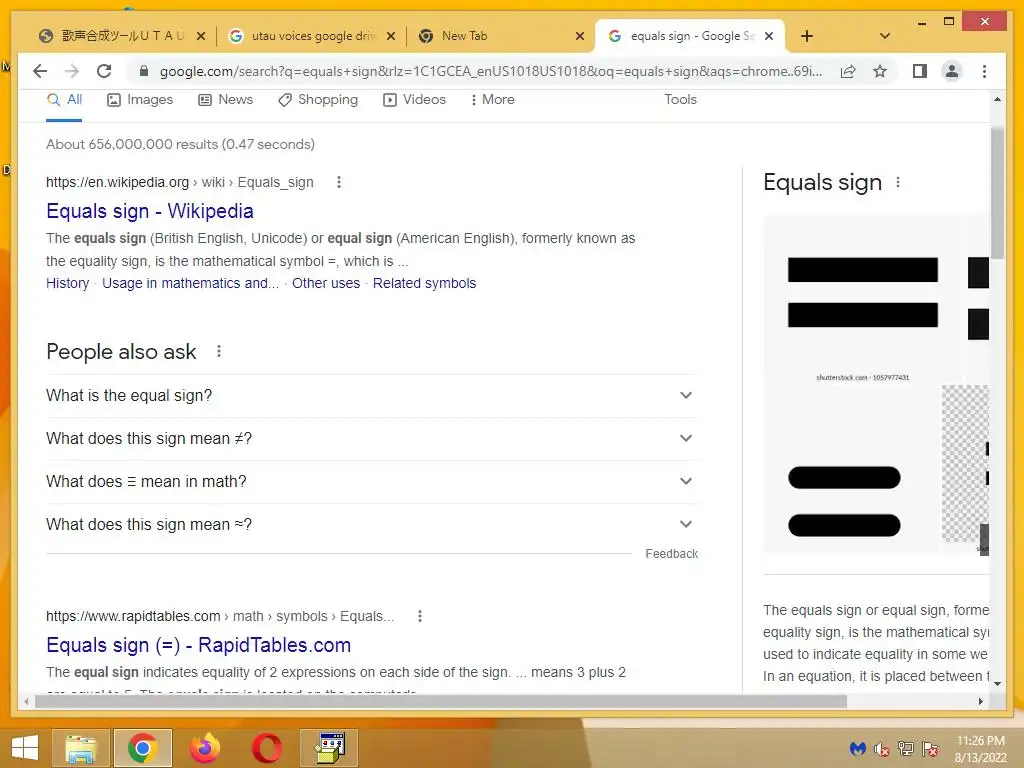The height and width of the screenshot is (768, 1024).
Task: Close the New Tab tab
Action: (579, 36)
